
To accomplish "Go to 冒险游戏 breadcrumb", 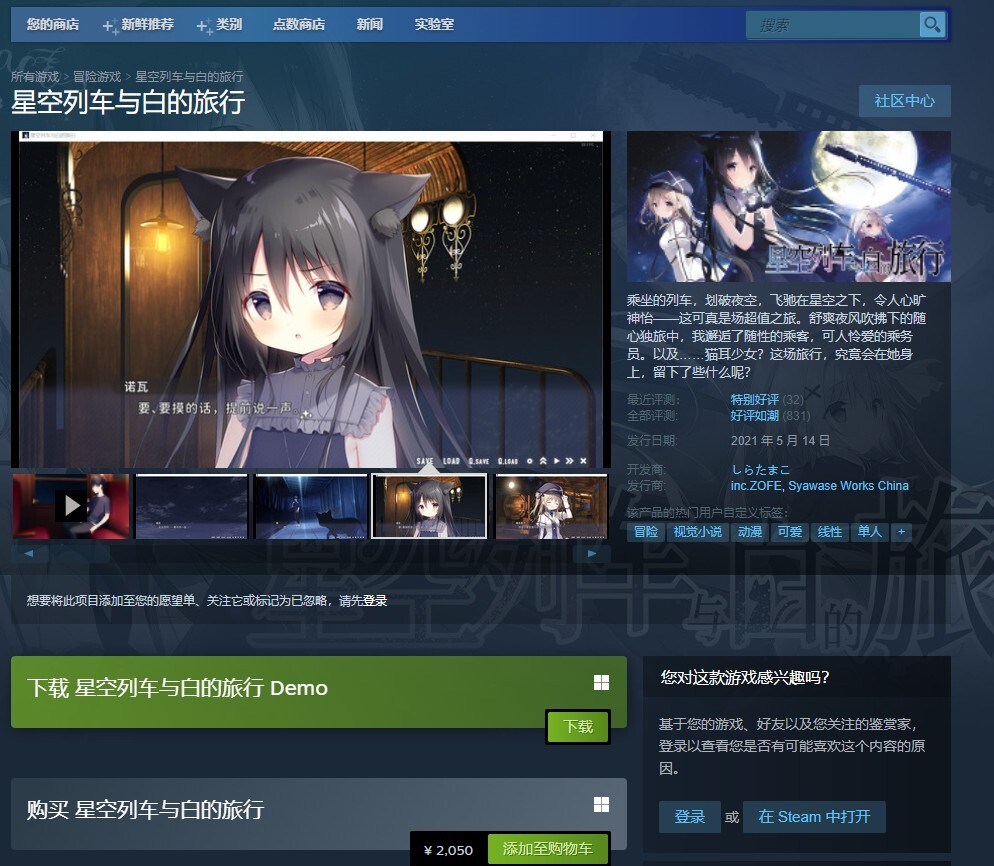I will (x=97, y=77).
